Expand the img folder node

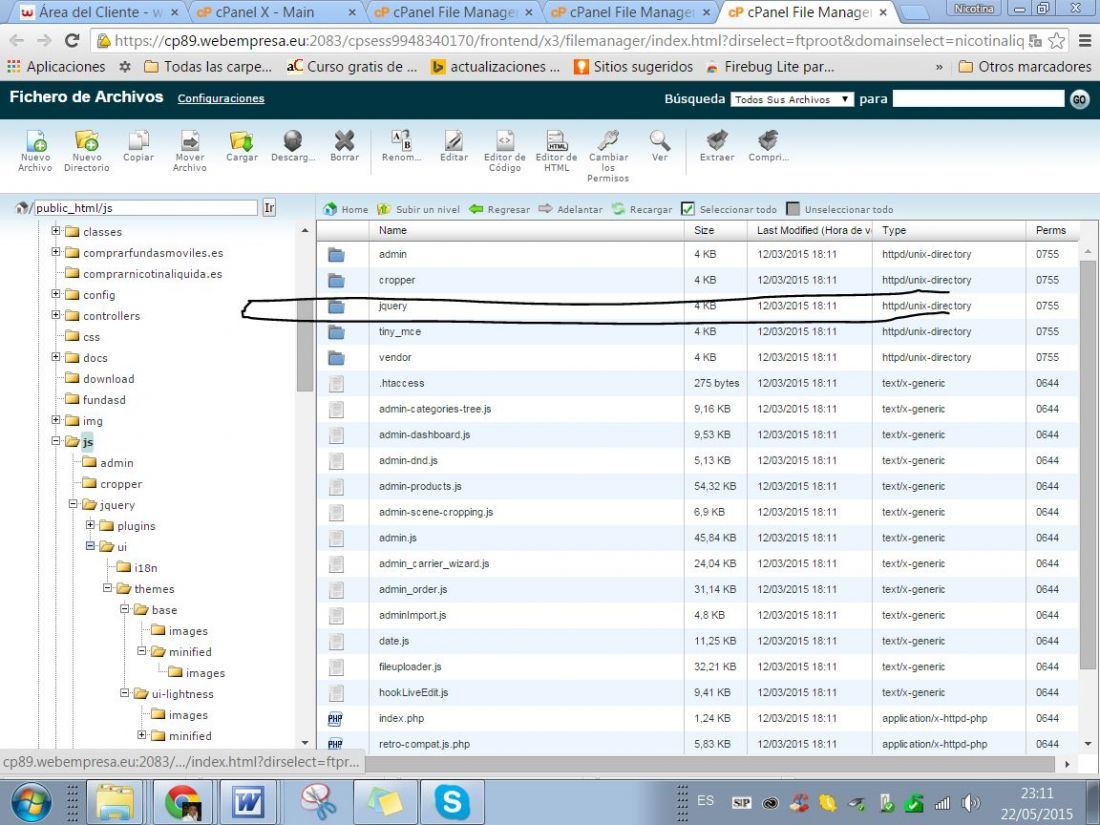[x=55, y=420]
